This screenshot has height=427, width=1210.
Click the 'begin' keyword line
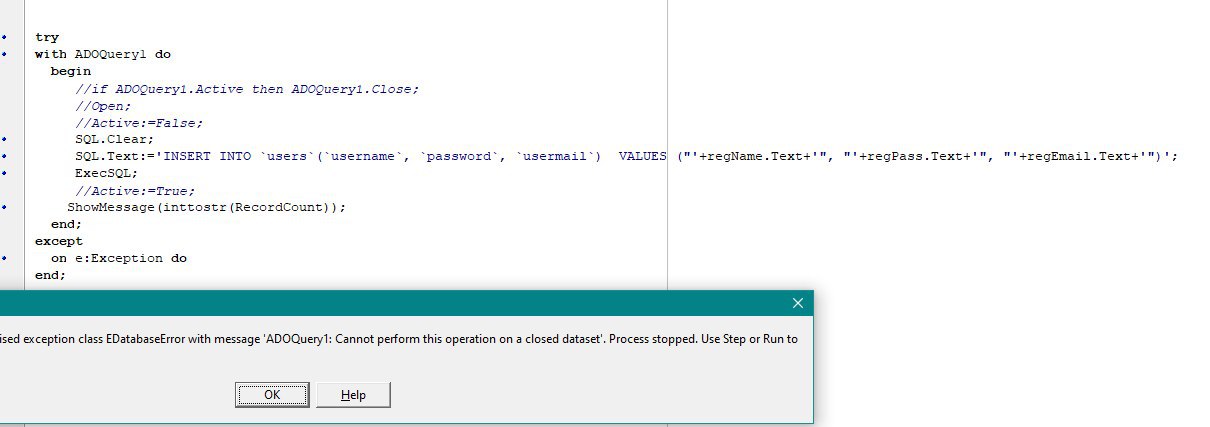tap(71, 71)
